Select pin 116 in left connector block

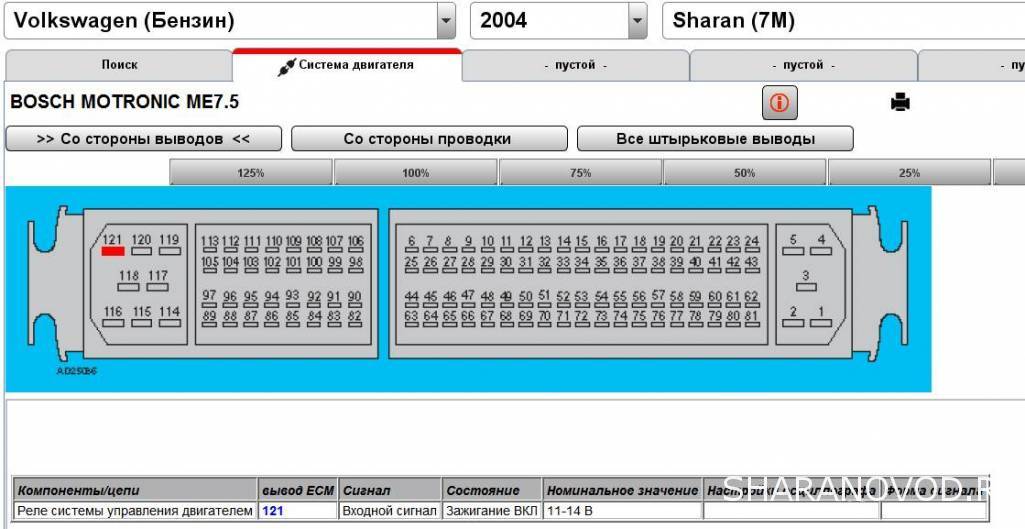pos(113,323)
